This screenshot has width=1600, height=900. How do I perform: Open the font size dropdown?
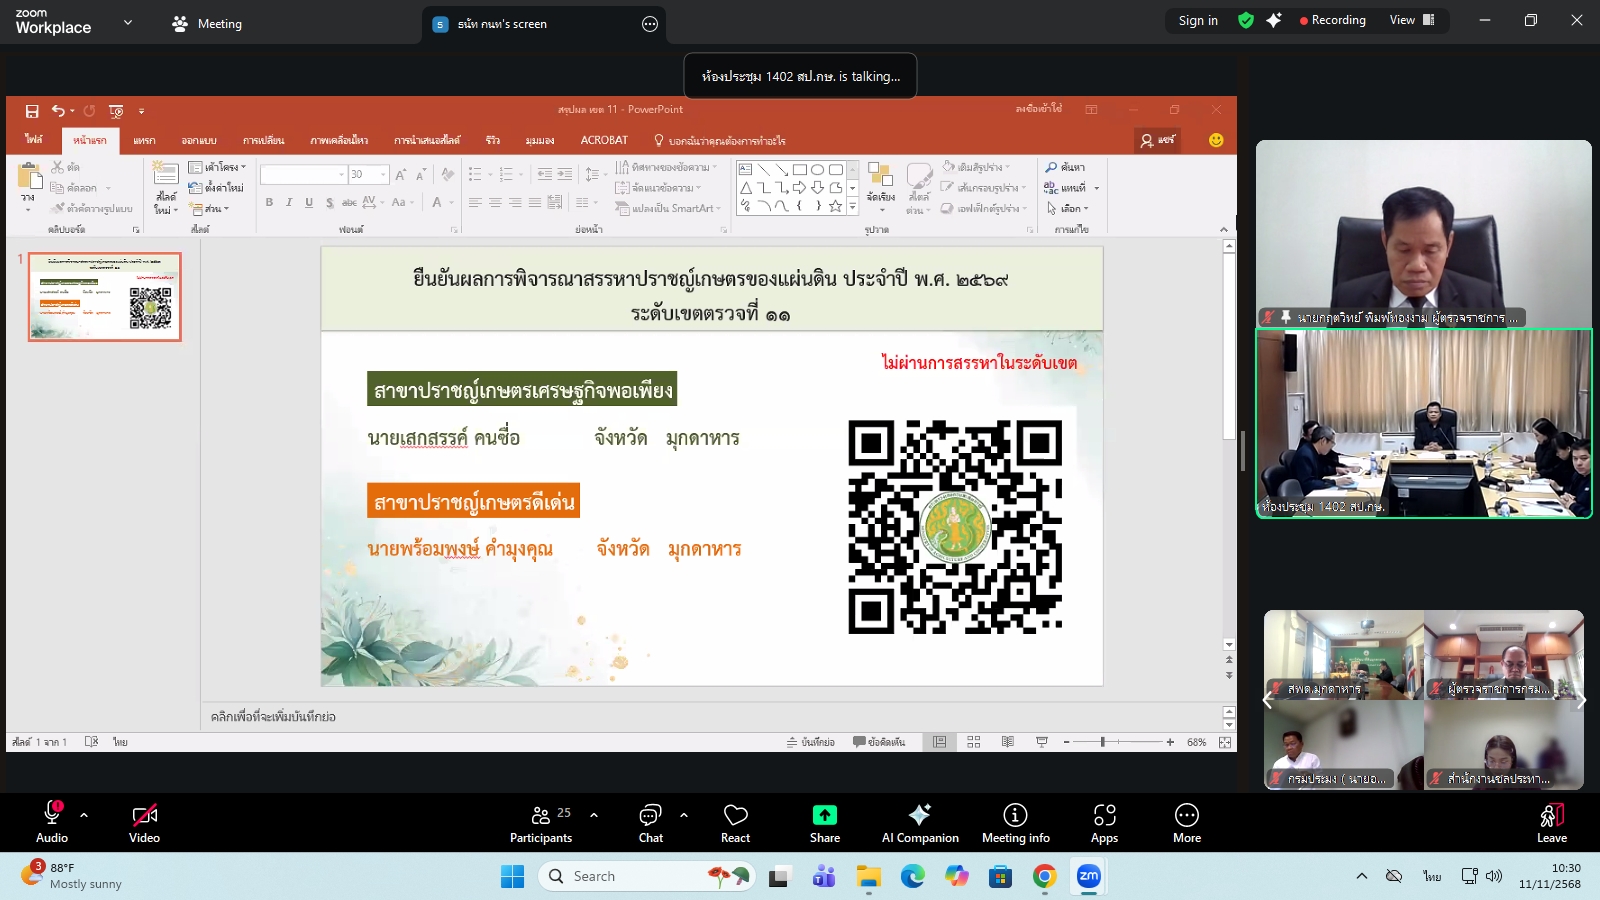tap(383, 174)
